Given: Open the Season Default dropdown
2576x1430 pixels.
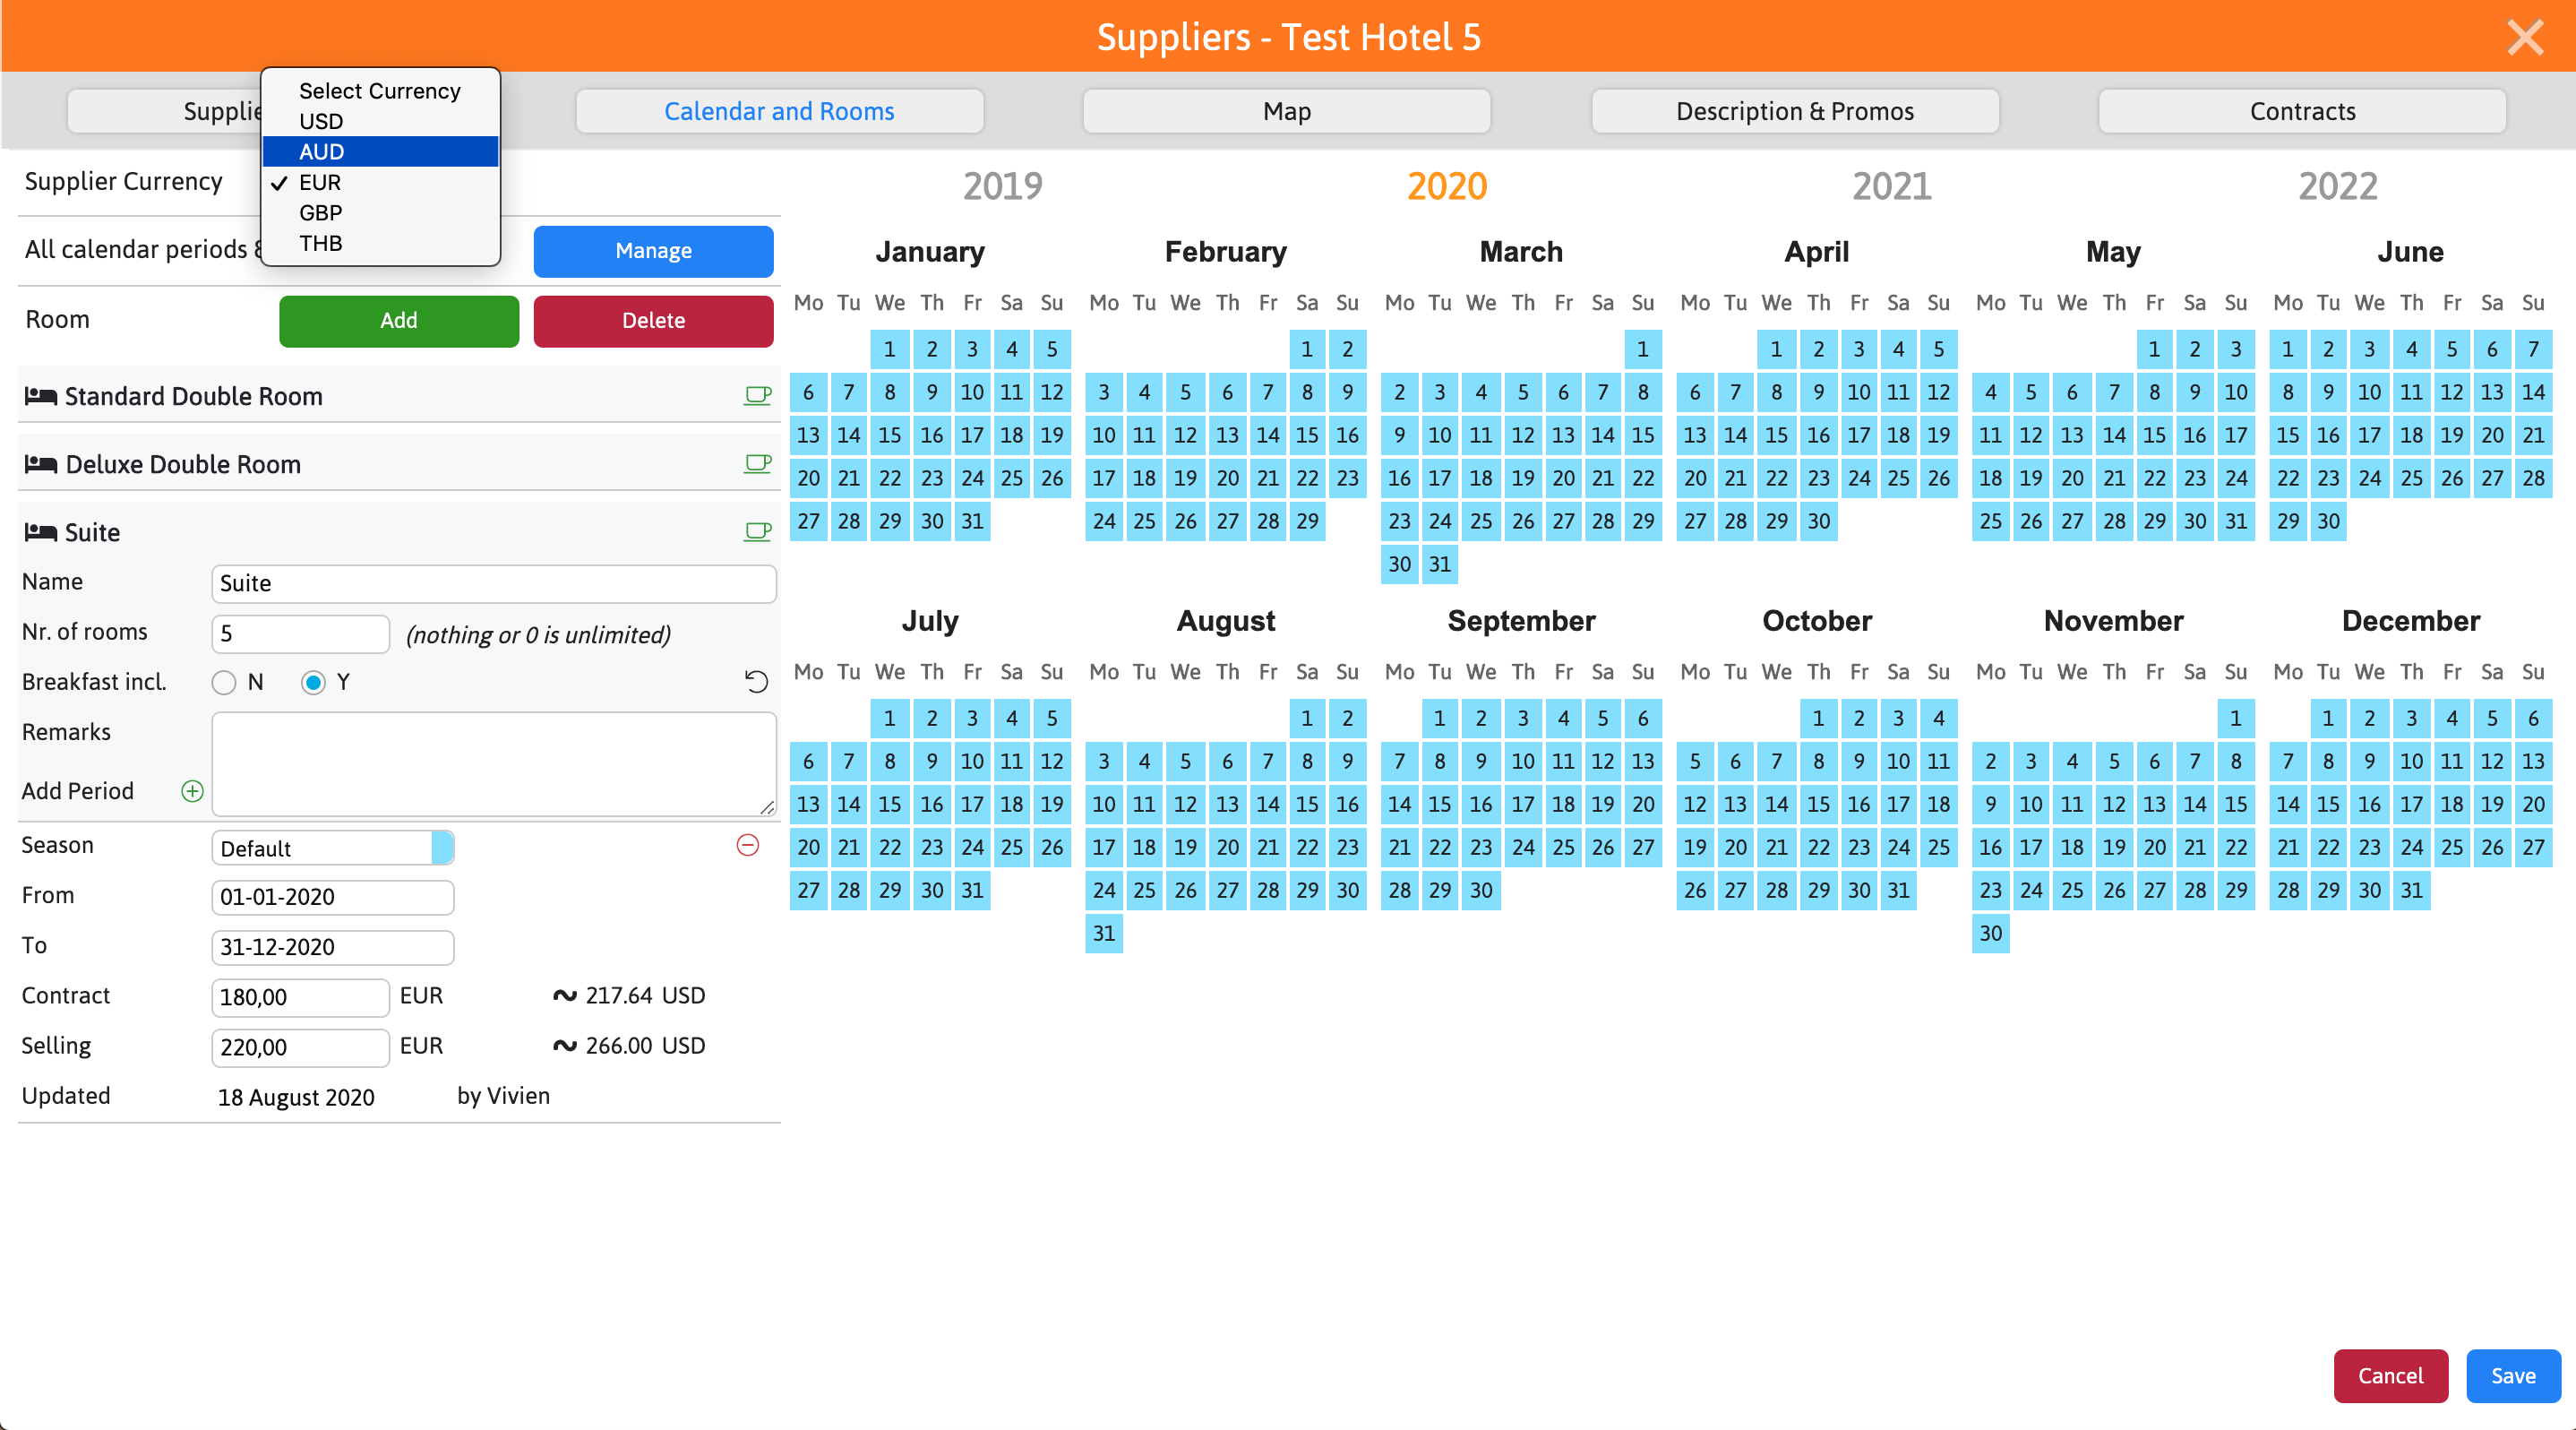Looking at the screenshot, I should (333, 848).
